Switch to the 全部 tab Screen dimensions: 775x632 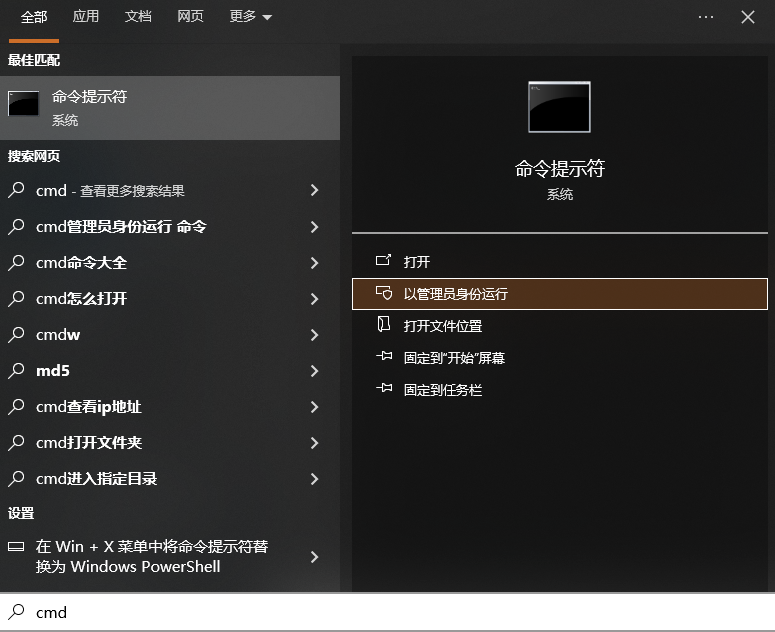[34, 17]
